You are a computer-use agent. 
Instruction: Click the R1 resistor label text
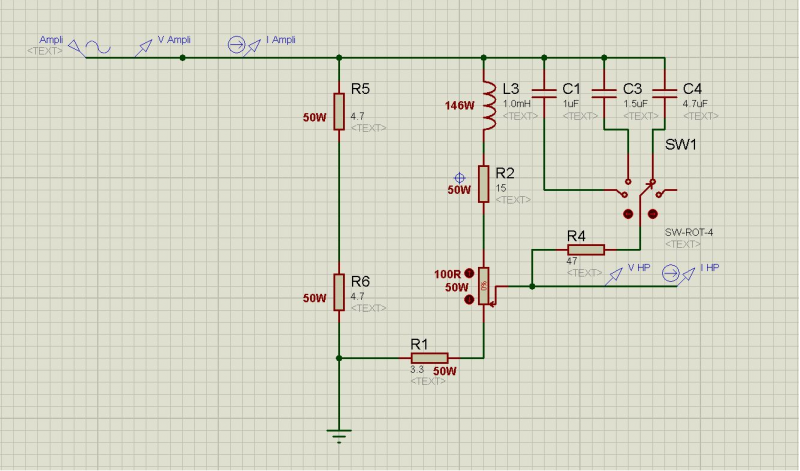point(421,344)
